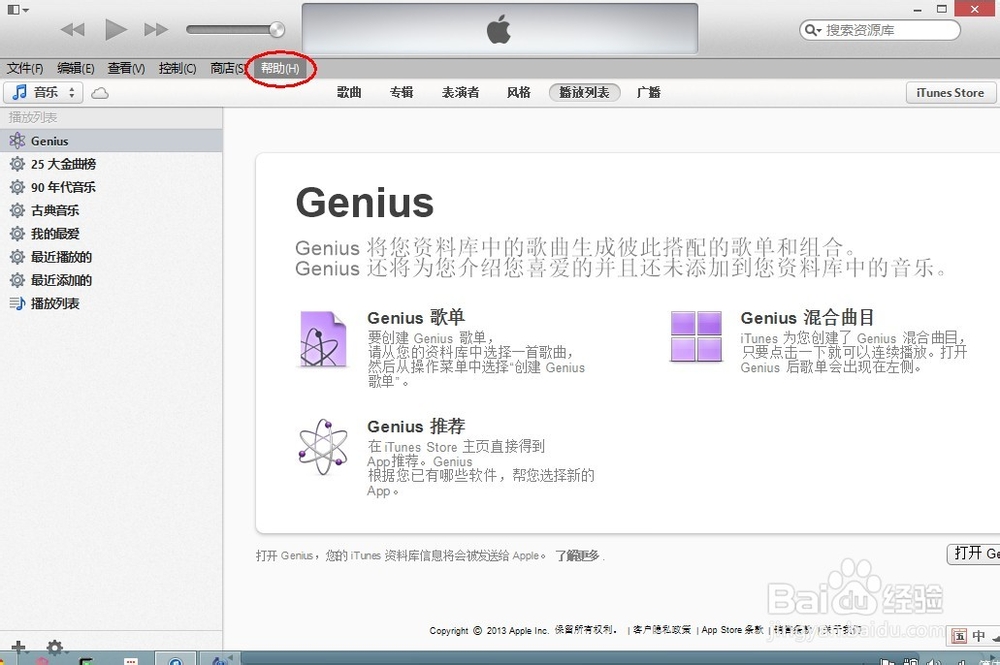Click the Genius 混合曲目 purple grid icon
Screen dimensions: 1000x665
[x=696, y=336]
